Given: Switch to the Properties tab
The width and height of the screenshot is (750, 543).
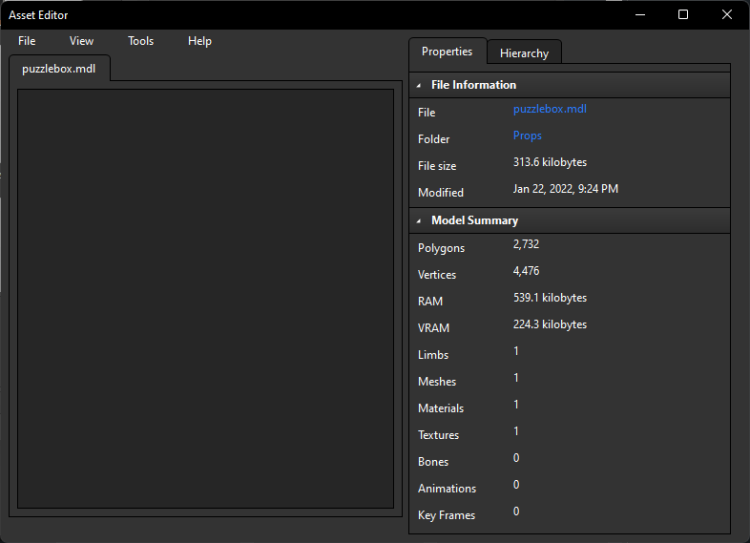Looking at the screenshot, I should 447,52.
